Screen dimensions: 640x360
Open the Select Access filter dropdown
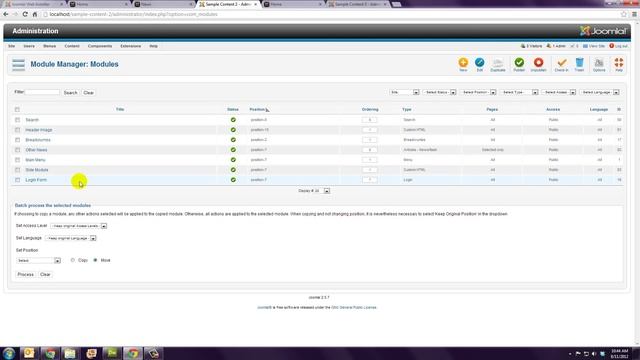[x=559, y=92]
